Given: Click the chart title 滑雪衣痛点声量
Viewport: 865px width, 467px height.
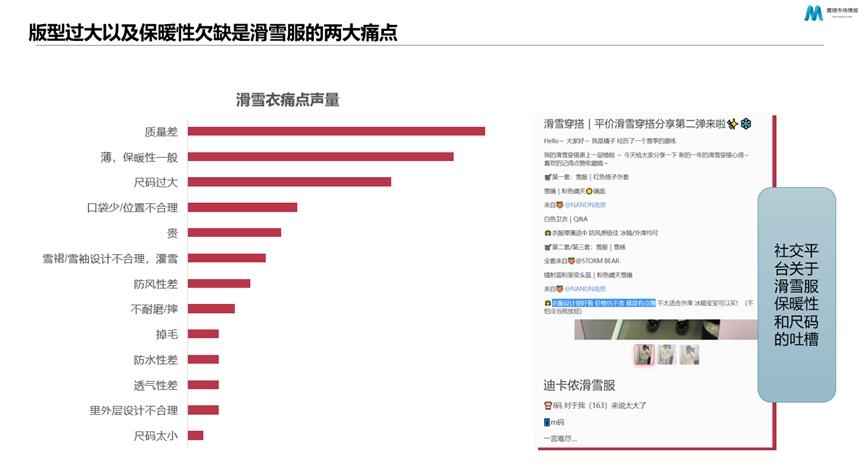Looking at the screenshot, I should pos(287,99).
